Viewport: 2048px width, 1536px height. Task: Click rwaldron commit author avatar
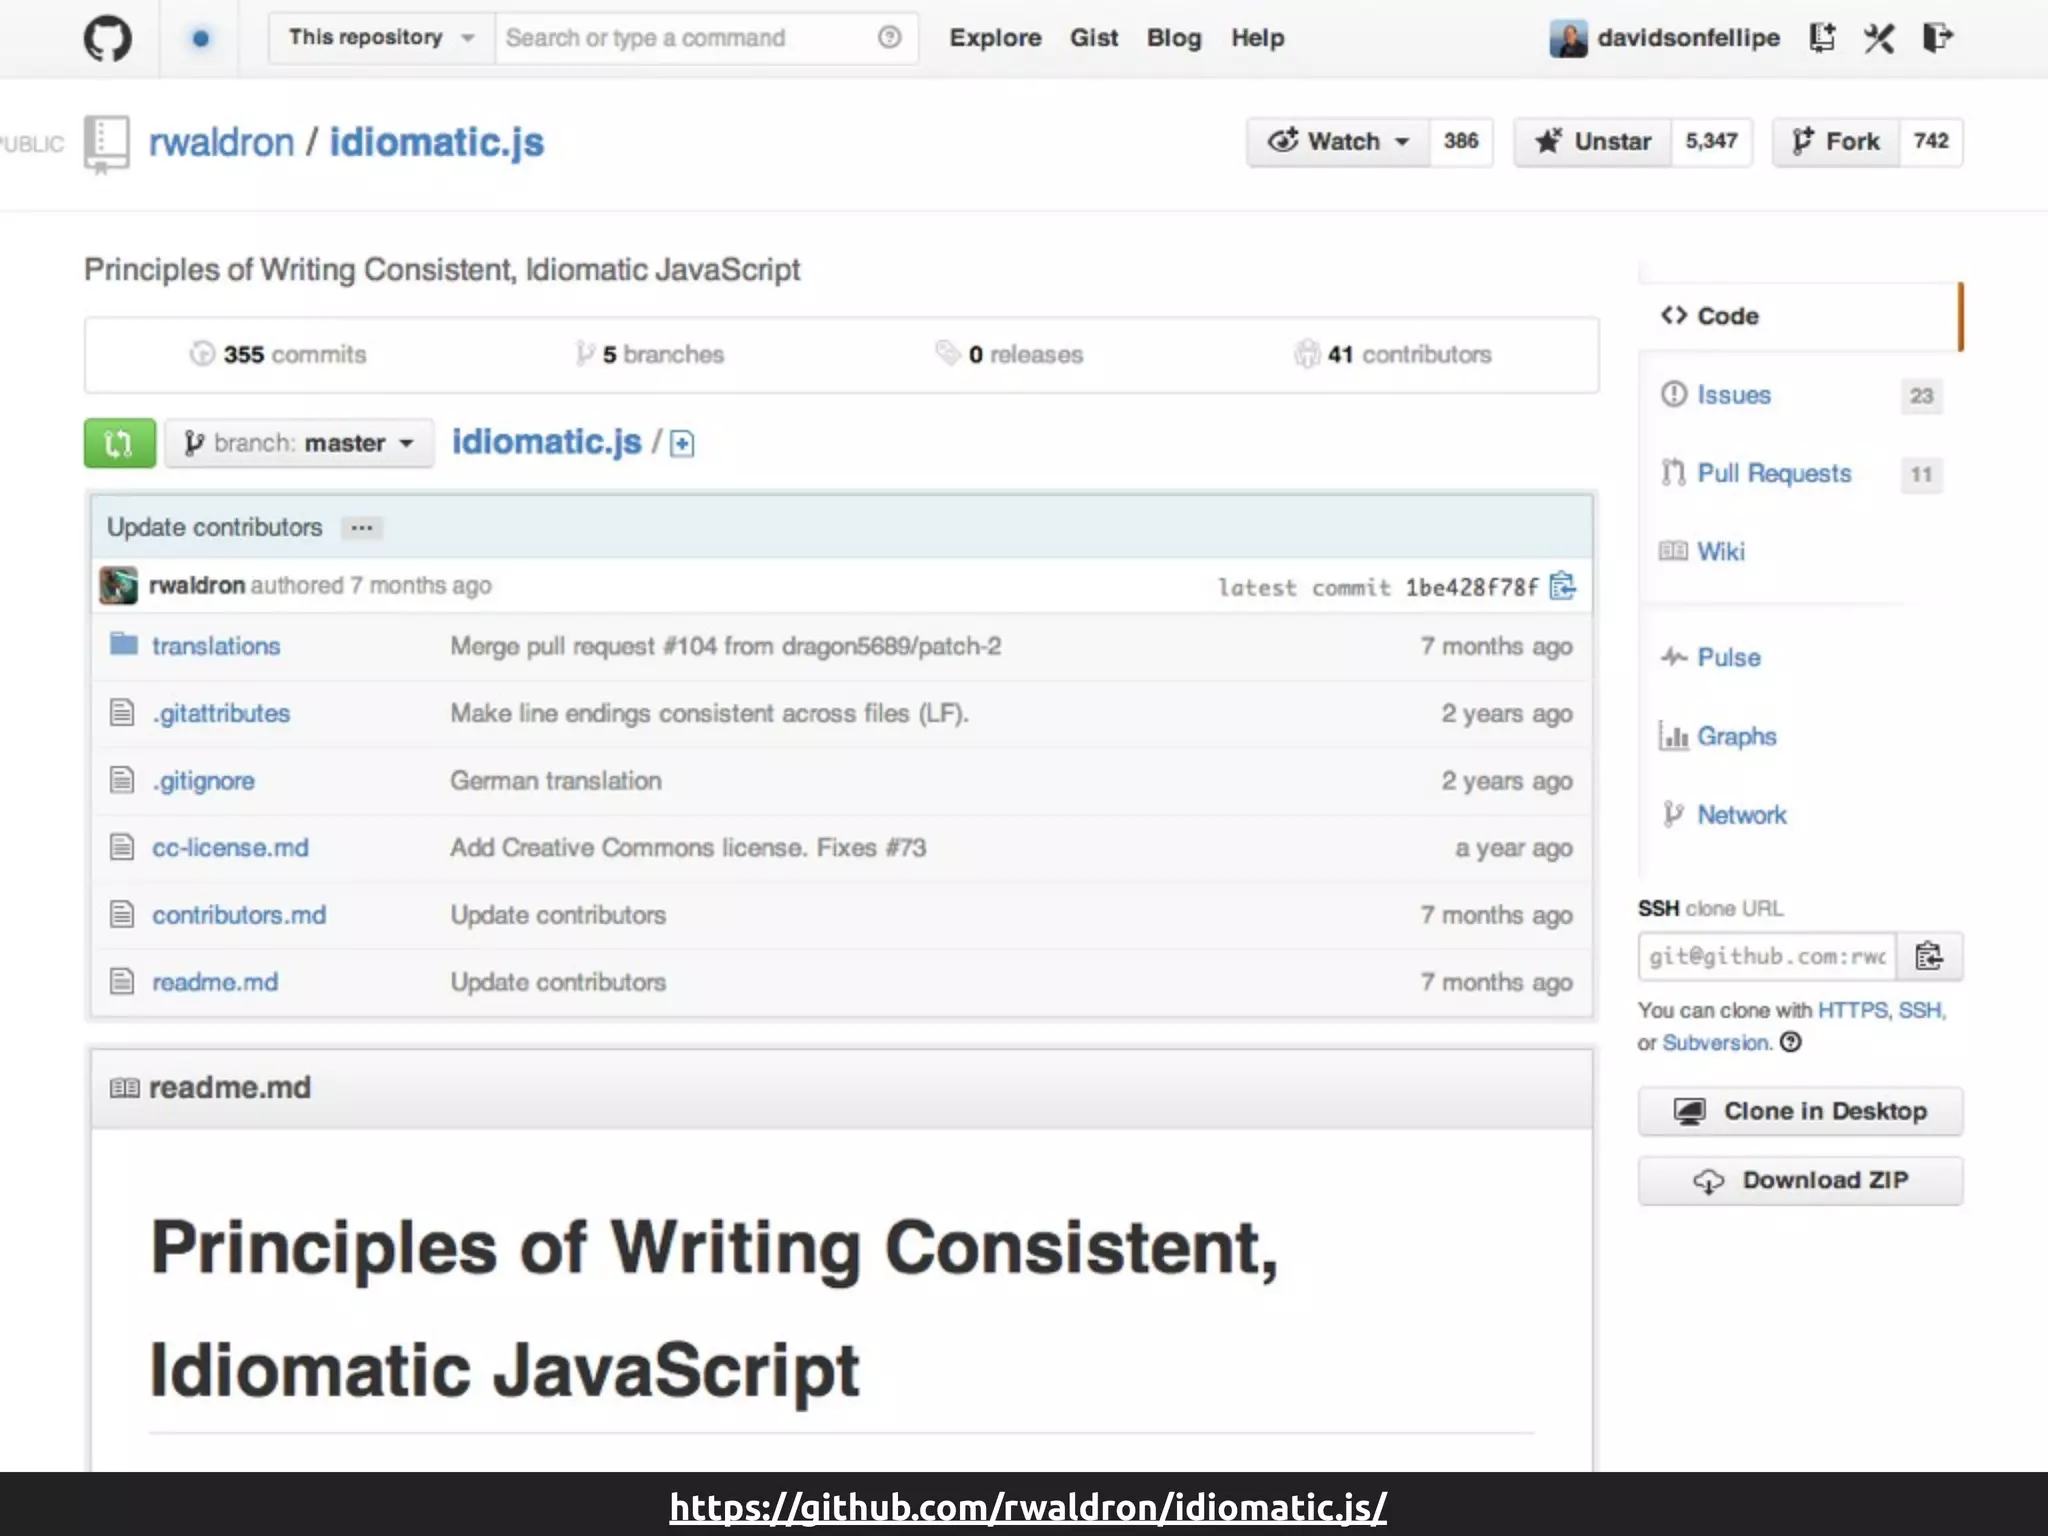[118, 585]
